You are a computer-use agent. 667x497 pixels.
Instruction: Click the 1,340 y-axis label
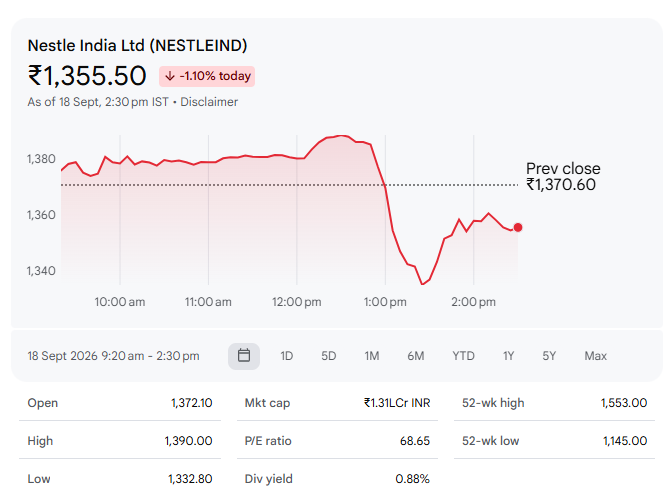tap(41, 271)
